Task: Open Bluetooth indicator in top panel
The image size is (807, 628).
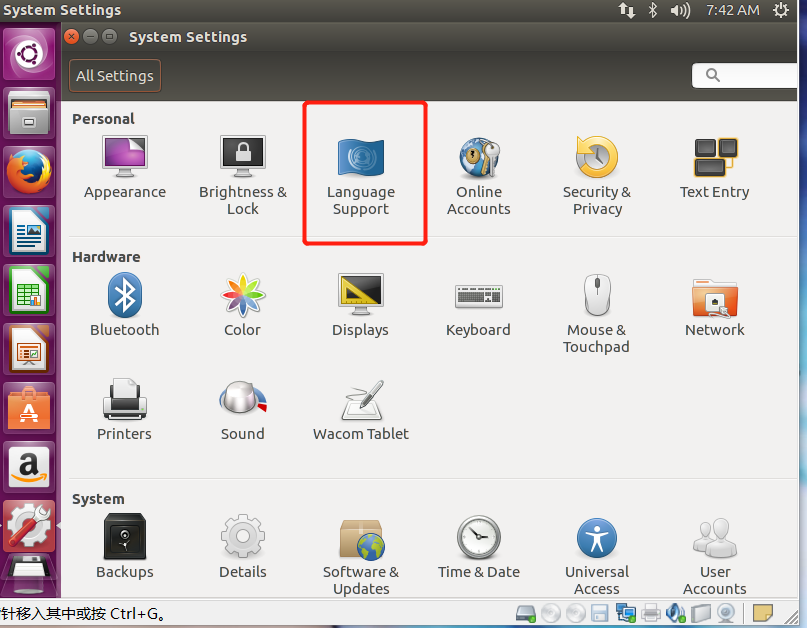Action: 653,10
